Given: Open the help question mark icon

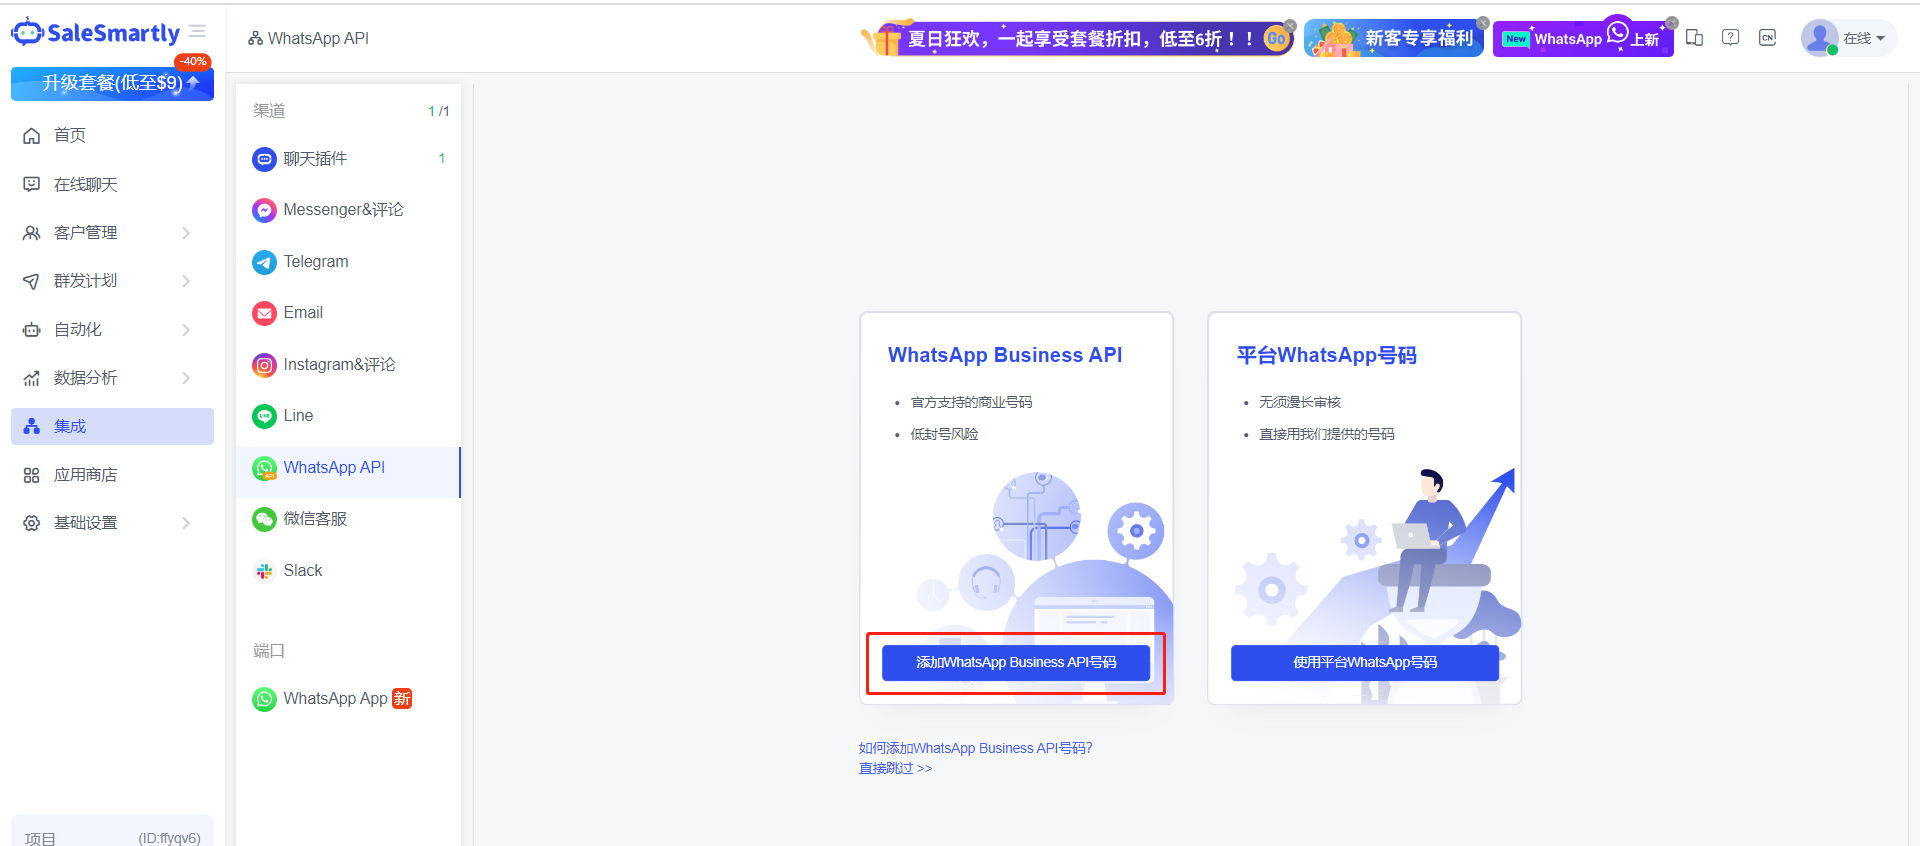Looking at the screenshot, I should 1731,38.
